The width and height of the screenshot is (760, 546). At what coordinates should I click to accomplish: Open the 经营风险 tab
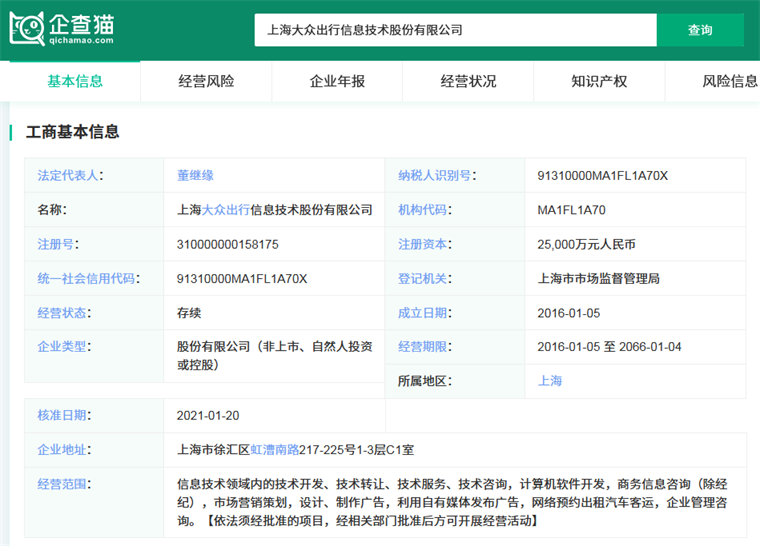point(206,81)
